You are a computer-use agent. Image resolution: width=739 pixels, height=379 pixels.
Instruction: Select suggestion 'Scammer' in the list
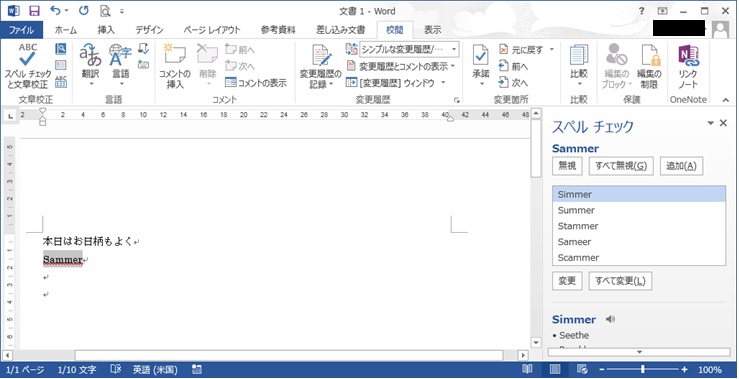639,257
